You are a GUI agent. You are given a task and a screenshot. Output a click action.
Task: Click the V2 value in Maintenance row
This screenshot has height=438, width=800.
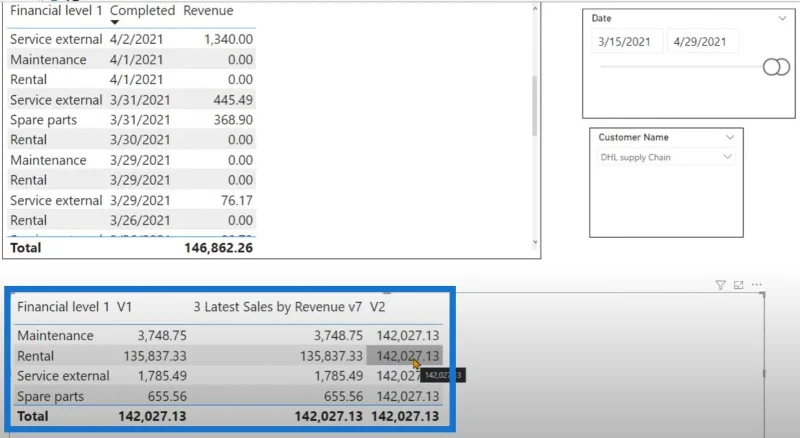[x=408, y=335]
